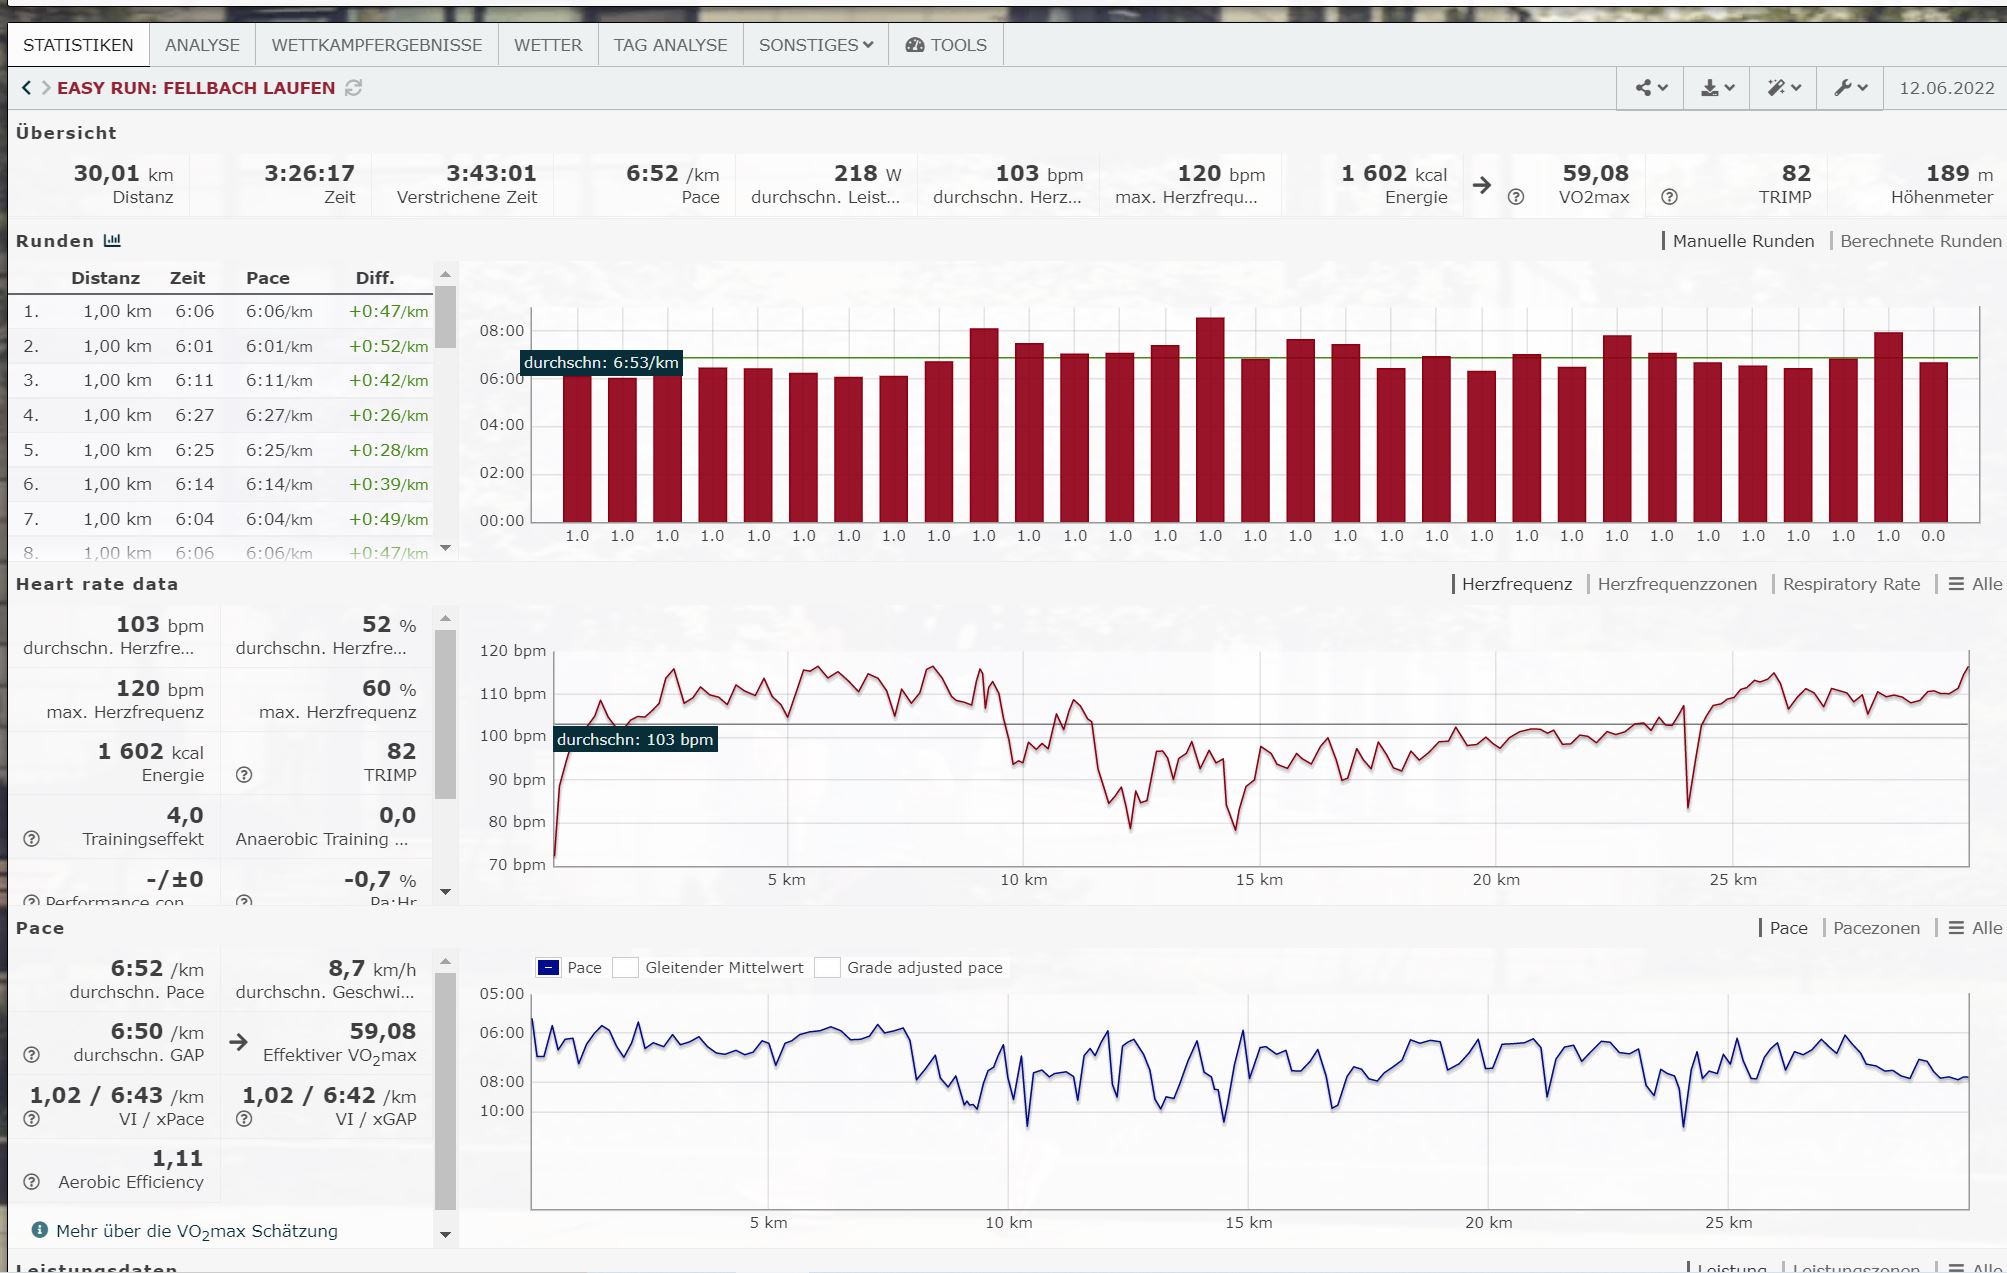
Task: Expand the SONSTIGES dropdown tab
Action: pyautogui.click(x=815, y=45)
